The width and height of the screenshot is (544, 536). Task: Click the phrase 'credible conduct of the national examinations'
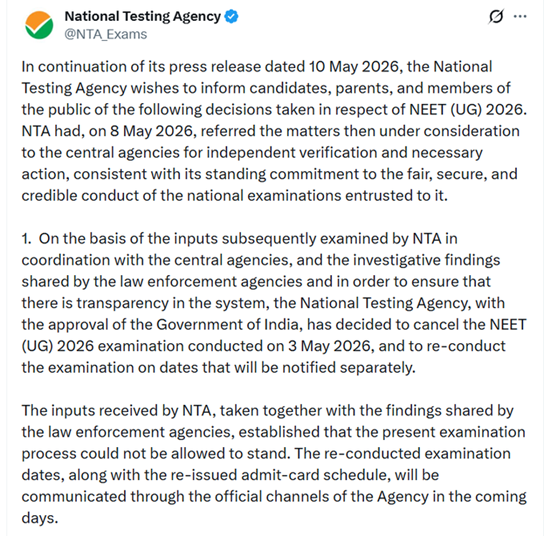181,196
